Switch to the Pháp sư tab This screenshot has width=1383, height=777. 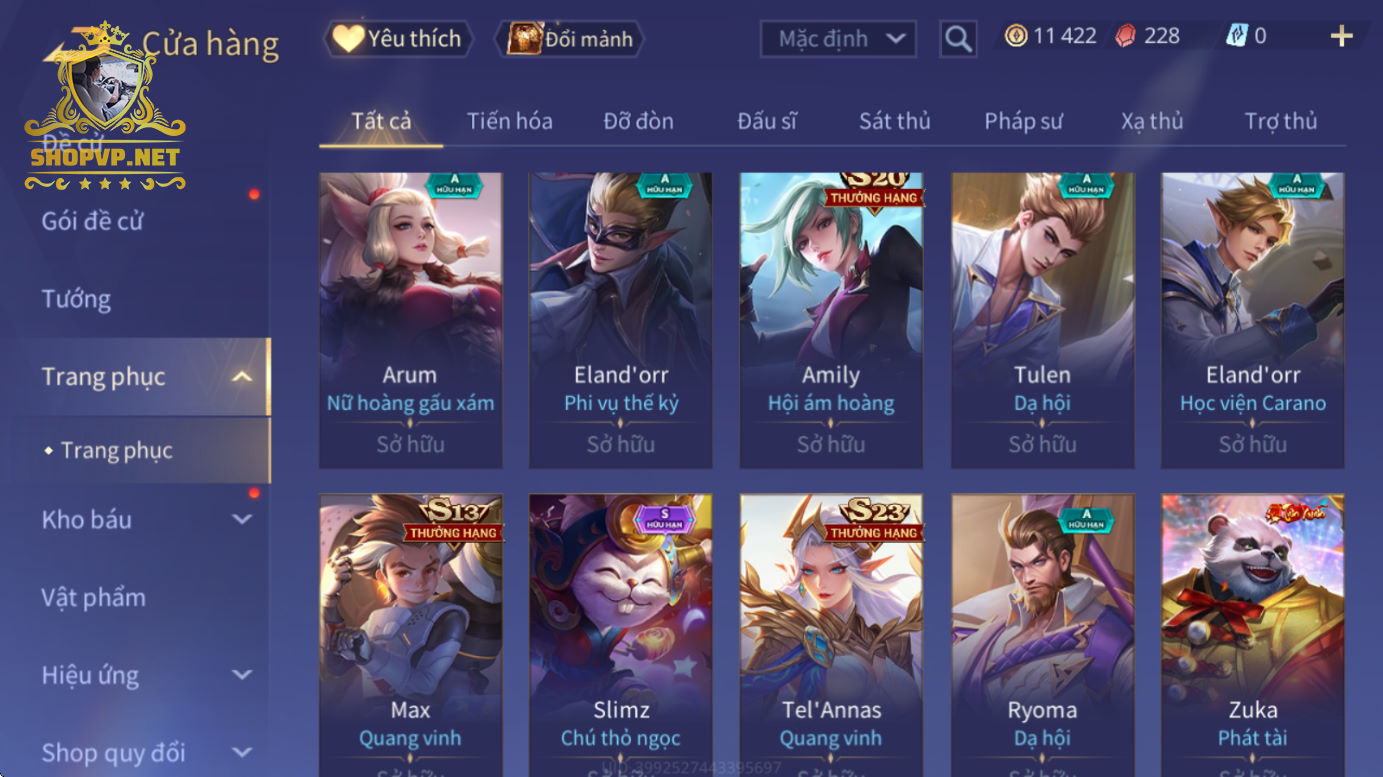click(1023, 121)
